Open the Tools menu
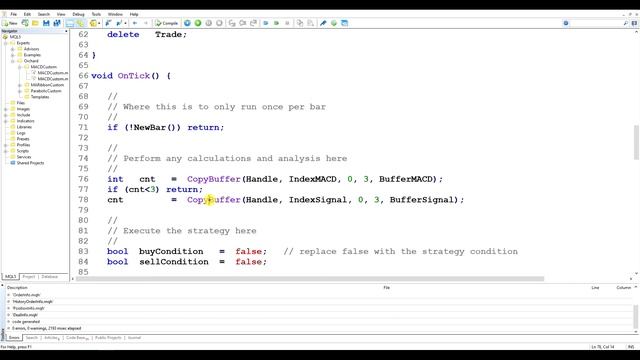Viewport: 640px width, 360px height. pos(96,14)
